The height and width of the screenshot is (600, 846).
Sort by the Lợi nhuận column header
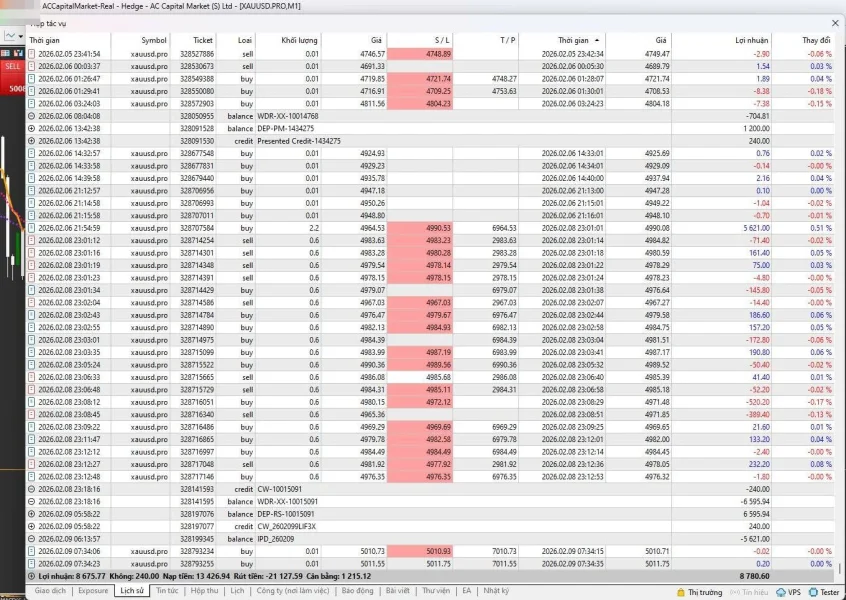click(721, 40)
